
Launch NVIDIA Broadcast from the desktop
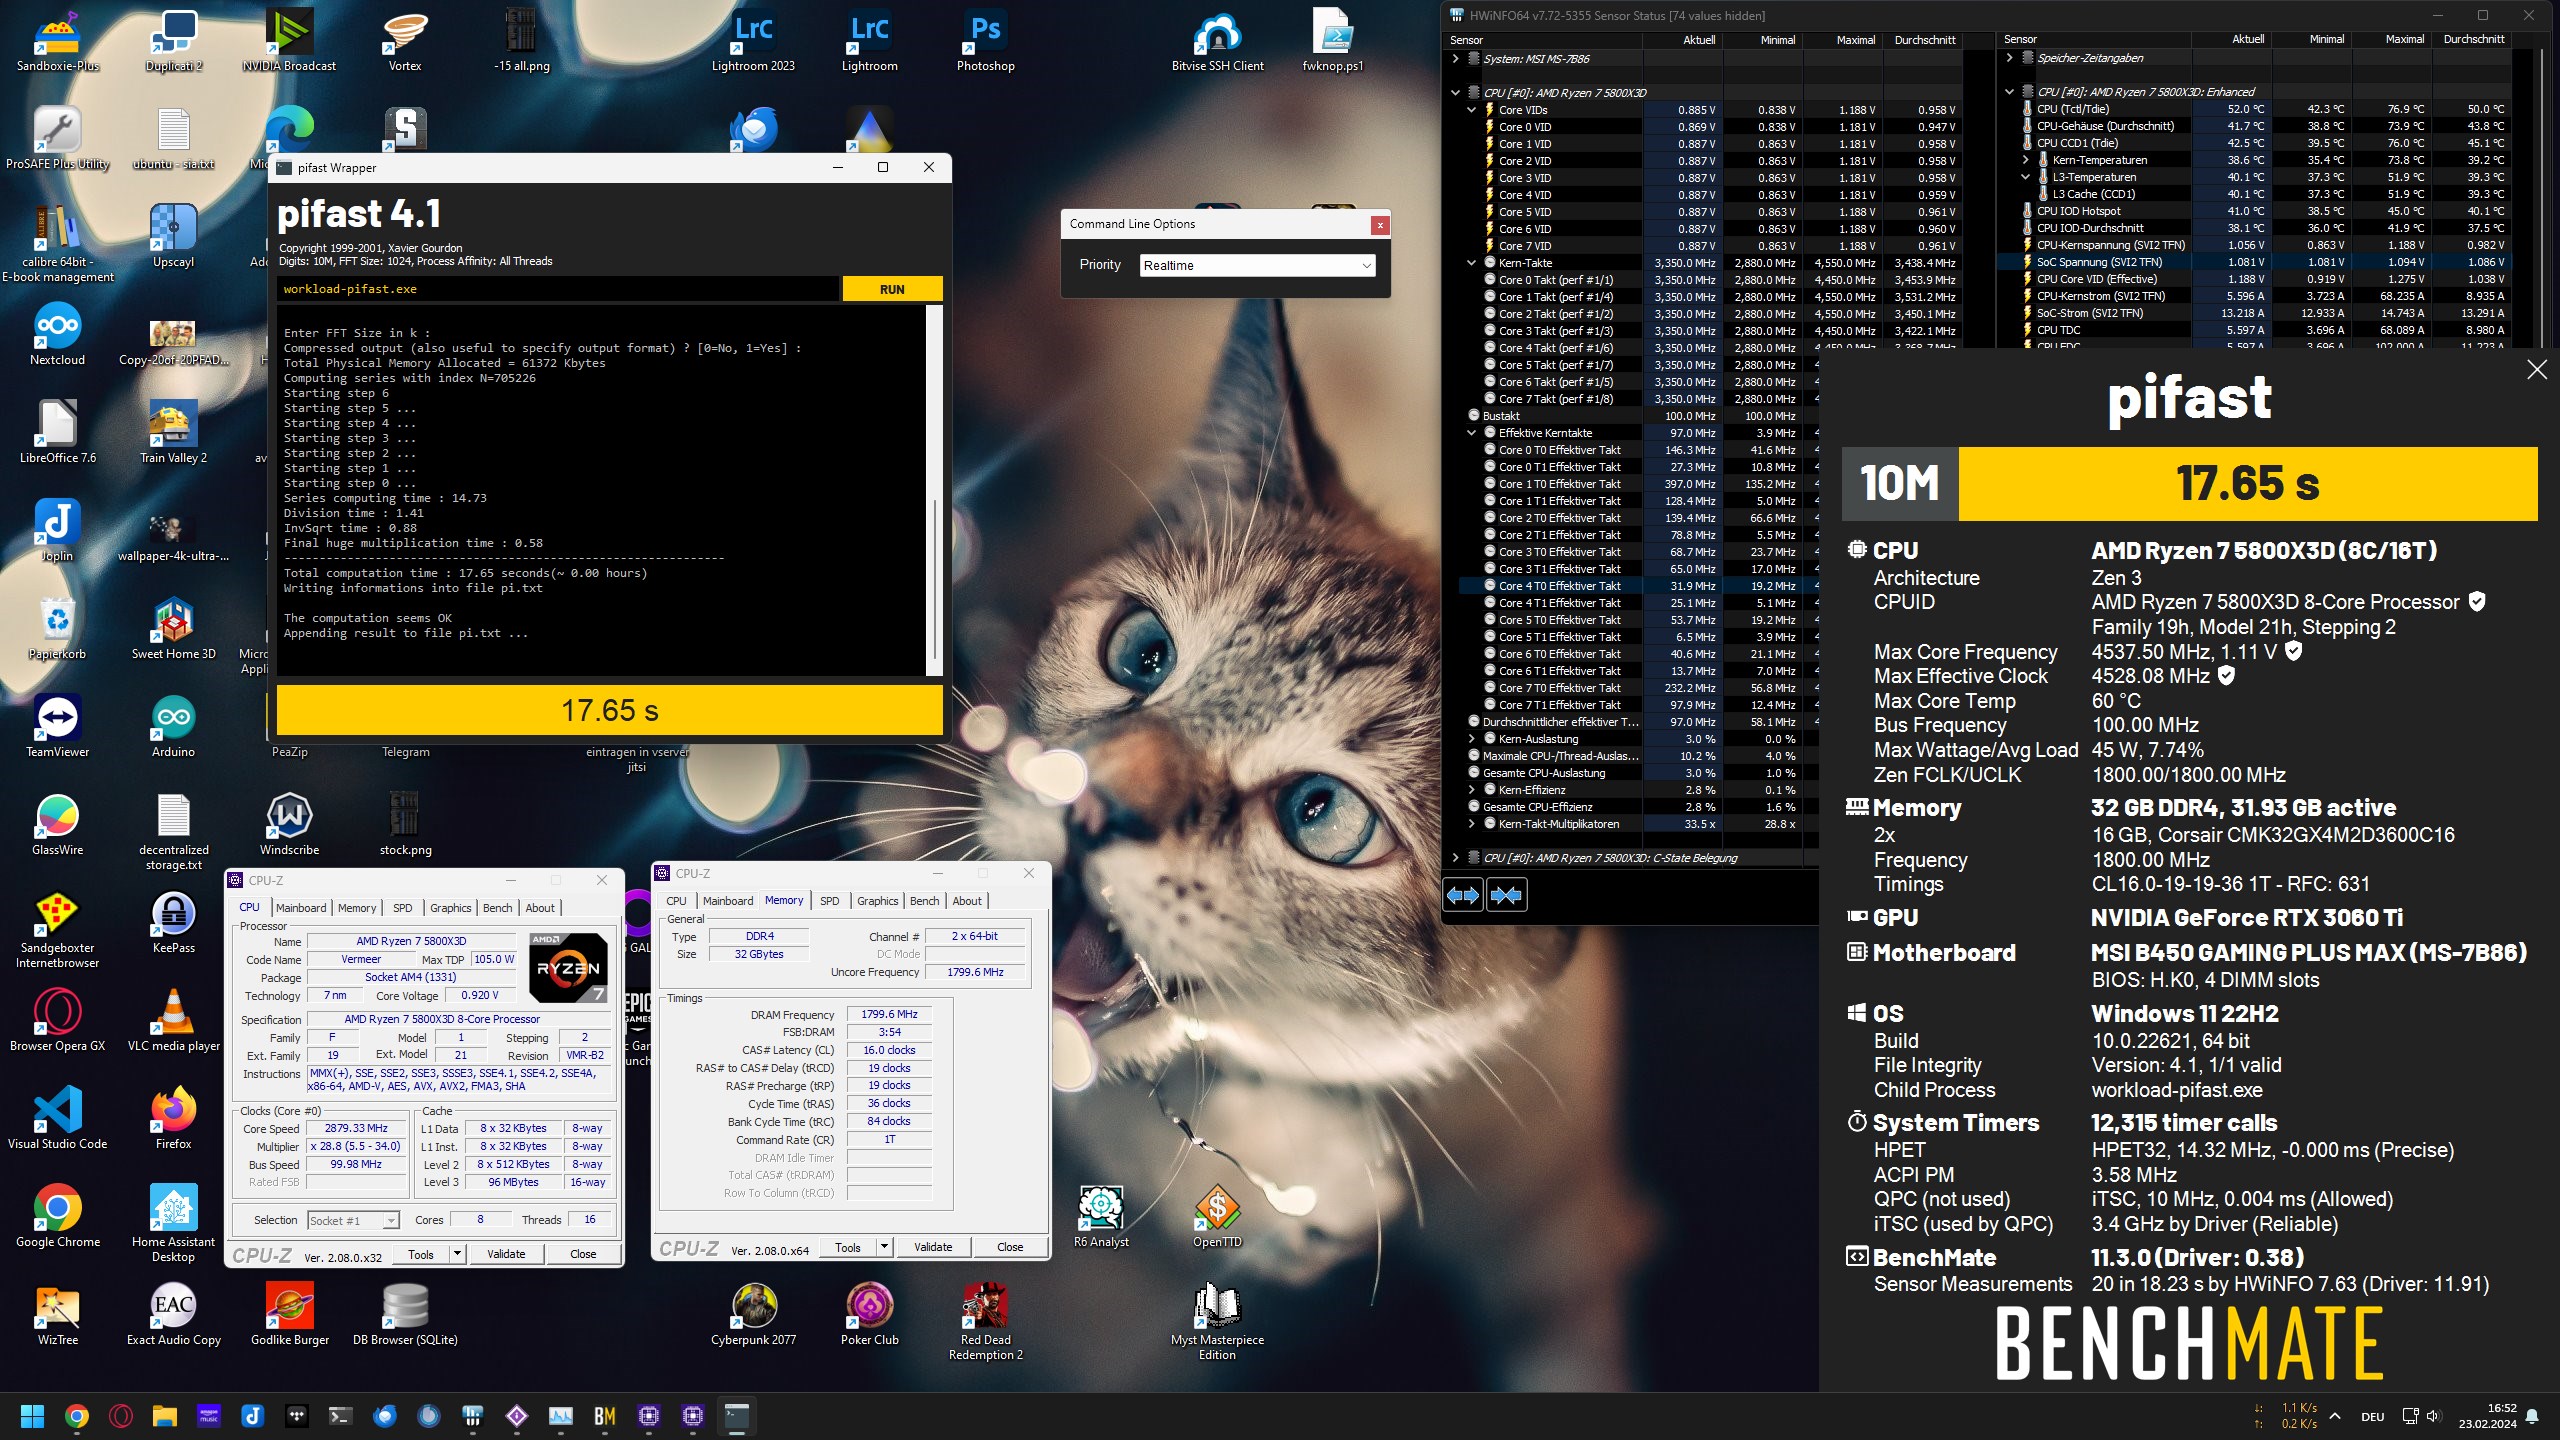pyautogui.click(x=289, y=41)
